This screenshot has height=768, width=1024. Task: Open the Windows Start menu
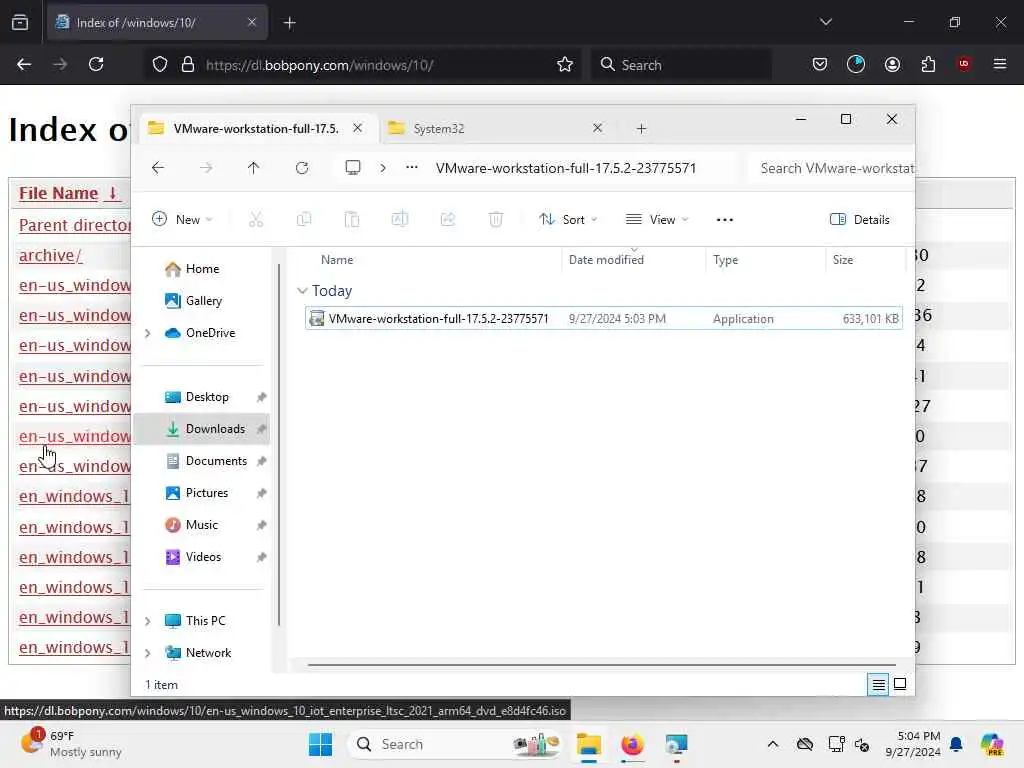pyautogui.click(x=320, y=744)
